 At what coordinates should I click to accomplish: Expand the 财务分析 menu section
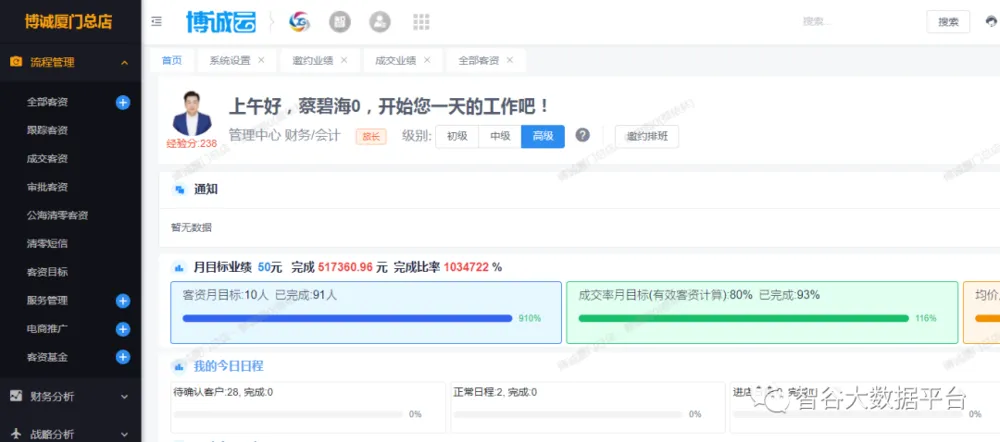tap(124, 396)
